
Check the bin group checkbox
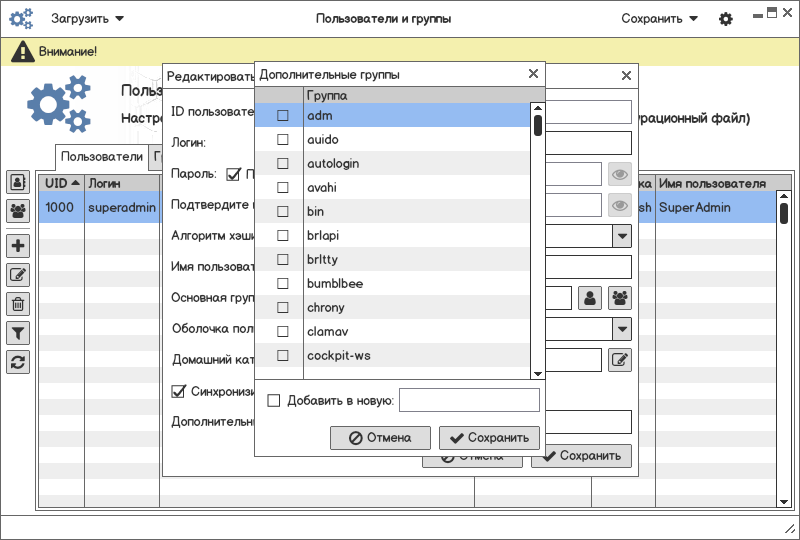[283, 211]
